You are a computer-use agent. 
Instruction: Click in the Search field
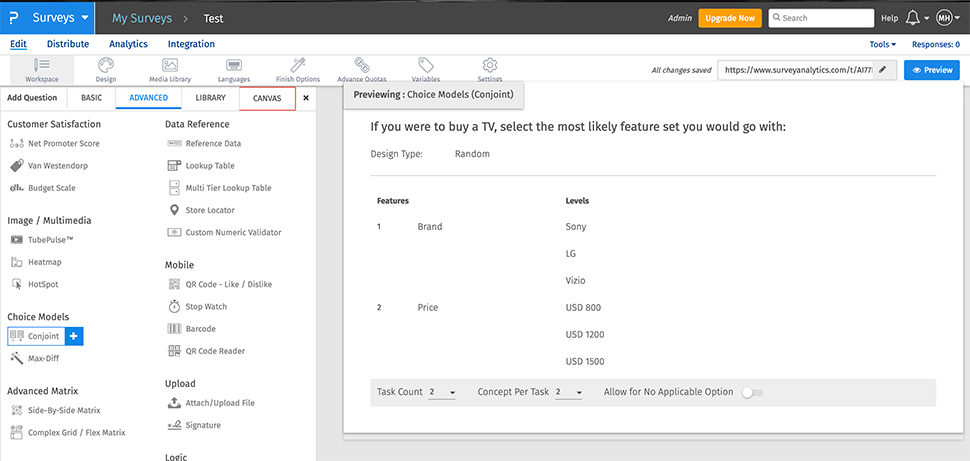point(821,18)
